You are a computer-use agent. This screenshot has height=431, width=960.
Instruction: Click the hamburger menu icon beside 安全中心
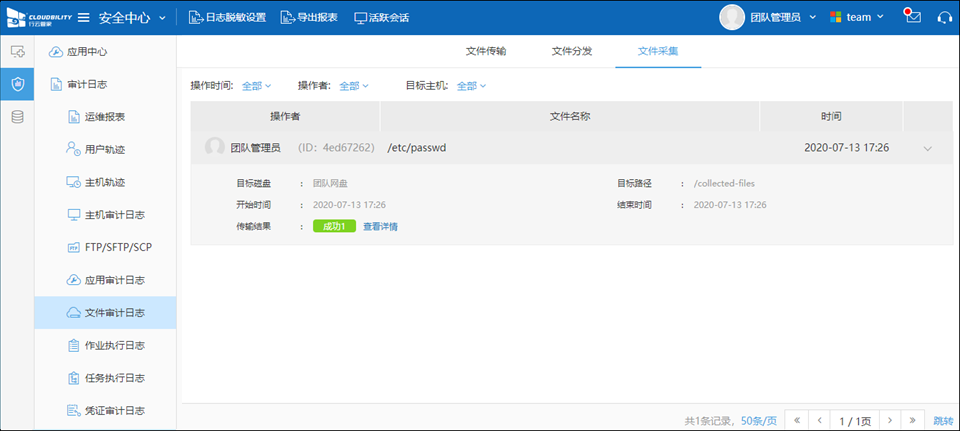84,17
